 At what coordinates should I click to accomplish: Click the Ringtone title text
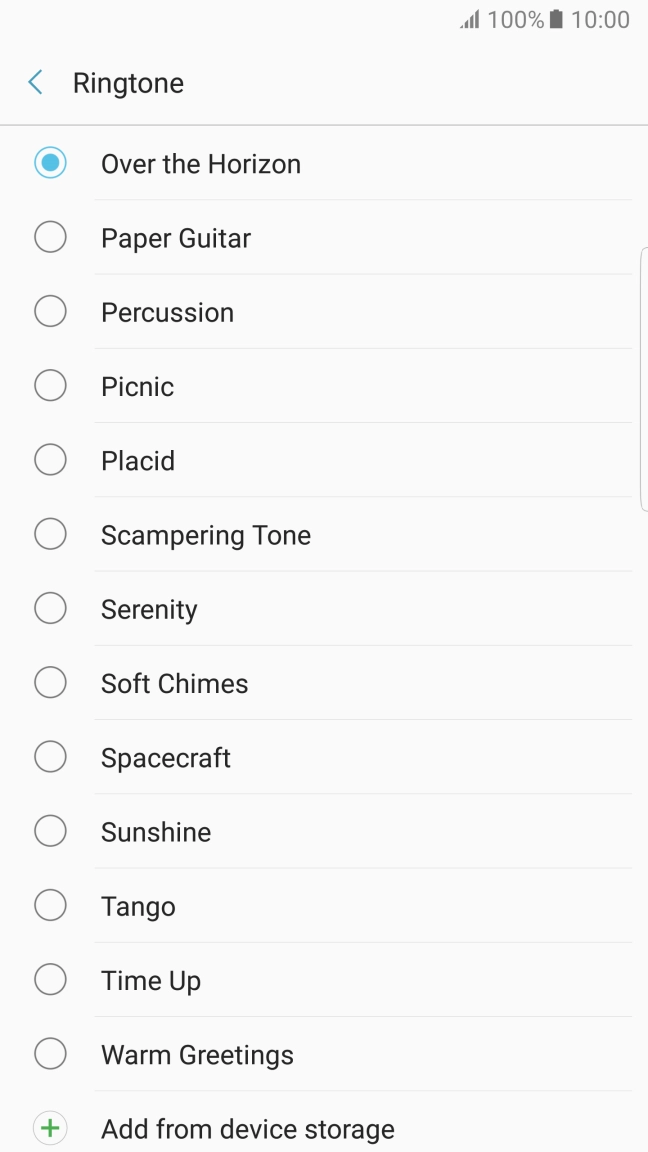click(x=128, y=82)
